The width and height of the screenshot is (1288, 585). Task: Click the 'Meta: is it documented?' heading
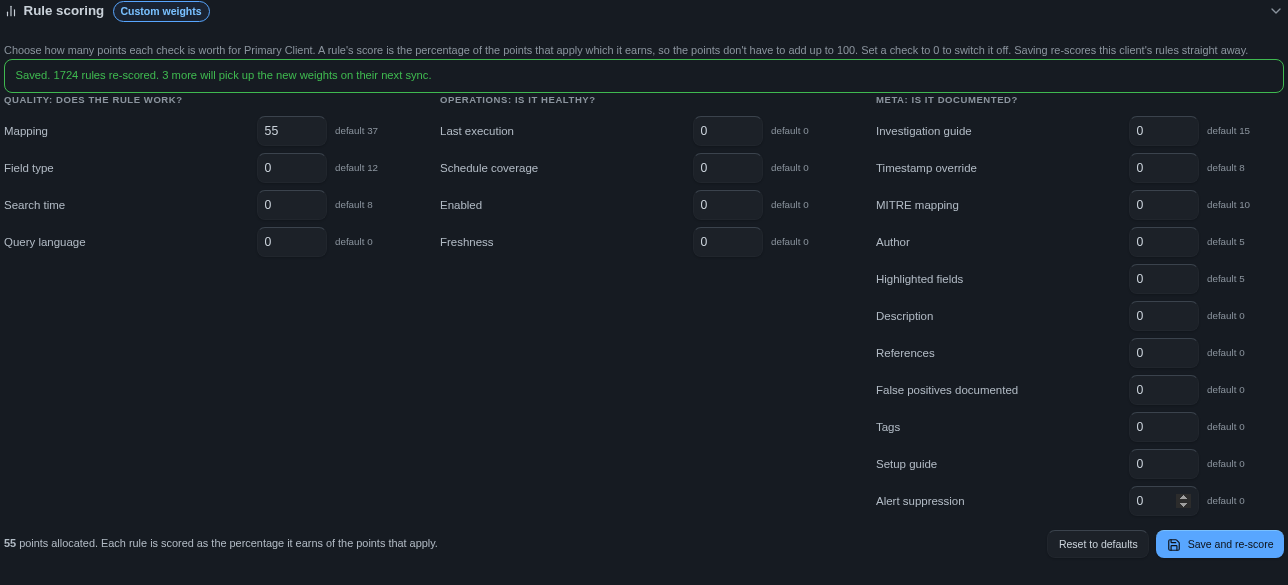pyautogui.click(x=947, y=100)
